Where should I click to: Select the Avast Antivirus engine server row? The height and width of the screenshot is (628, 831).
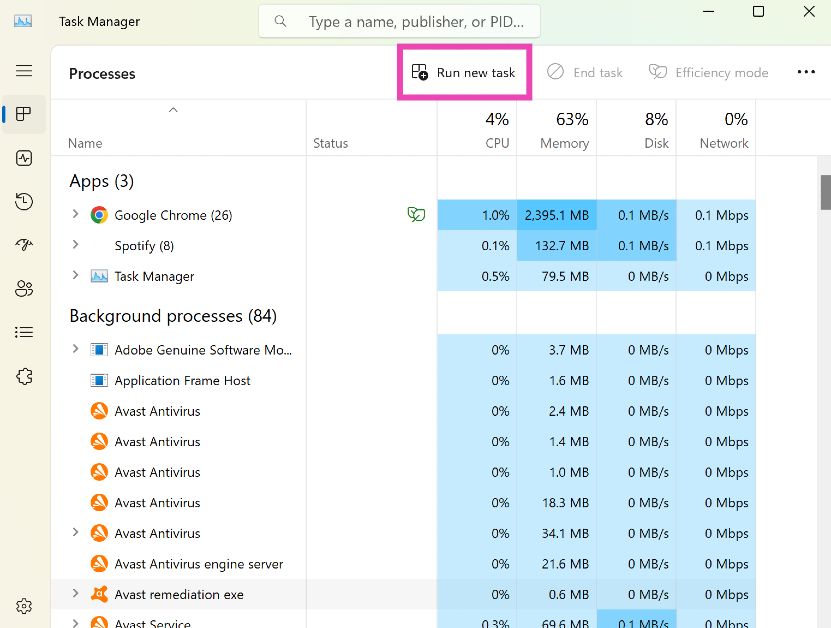198,564
